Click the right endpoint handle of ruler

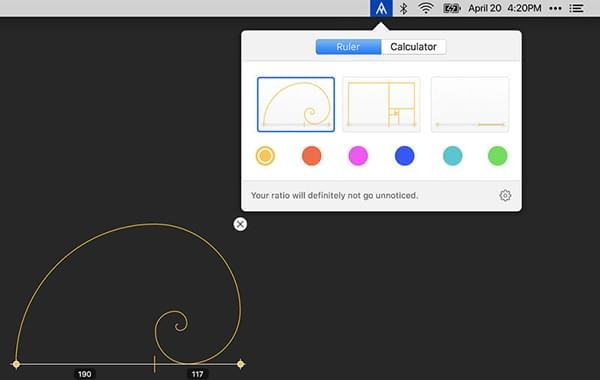pos(240,364)
